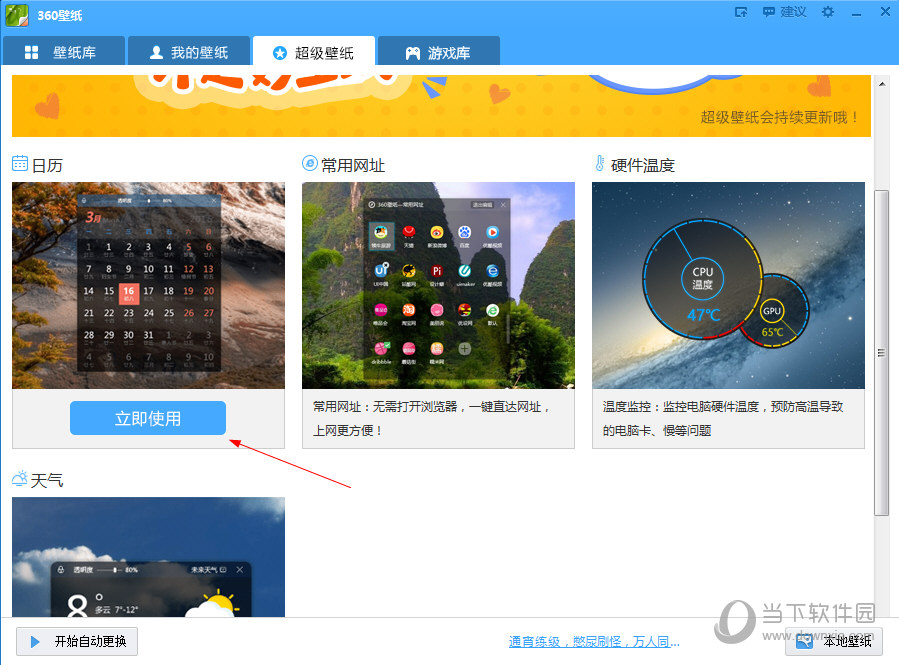899x665 pixels.
Task: Open the 壁纸库 wallpaper library tab
Action: [63, 52]
